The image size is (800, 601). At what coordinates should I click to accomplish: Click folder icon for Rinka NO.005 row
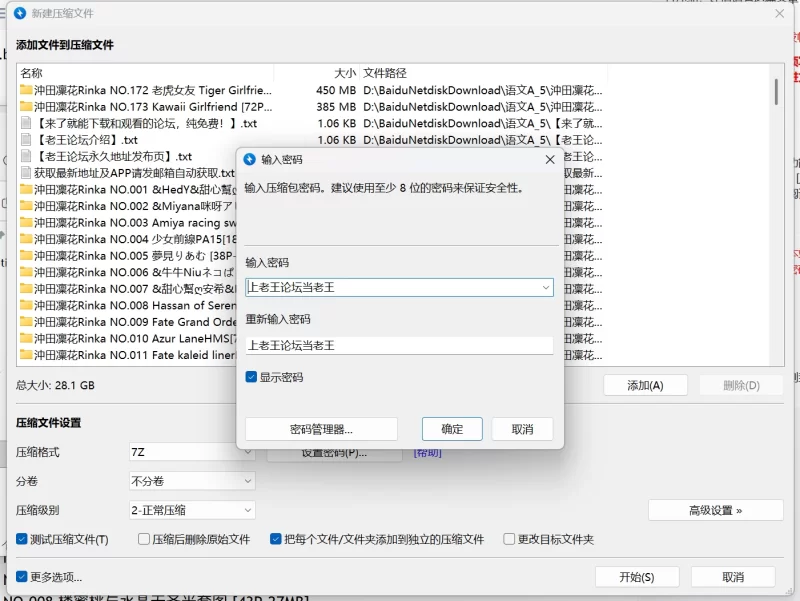(x=26, y=256)
